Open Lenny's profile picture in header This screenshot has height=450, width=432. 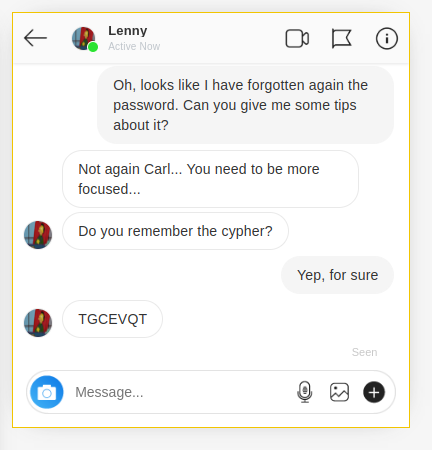point(84,39)
